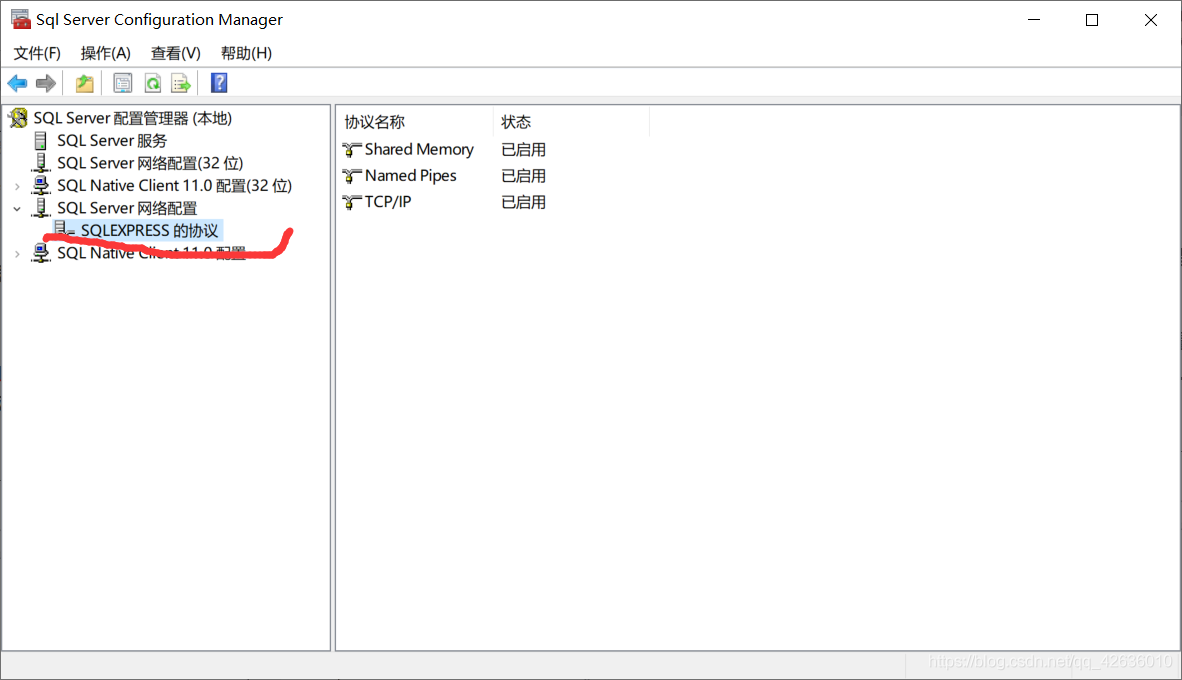The height and width of the screenshot is (680, 1182).
Task: Click the Refresh toolbar icon
Action: point(153,83)
